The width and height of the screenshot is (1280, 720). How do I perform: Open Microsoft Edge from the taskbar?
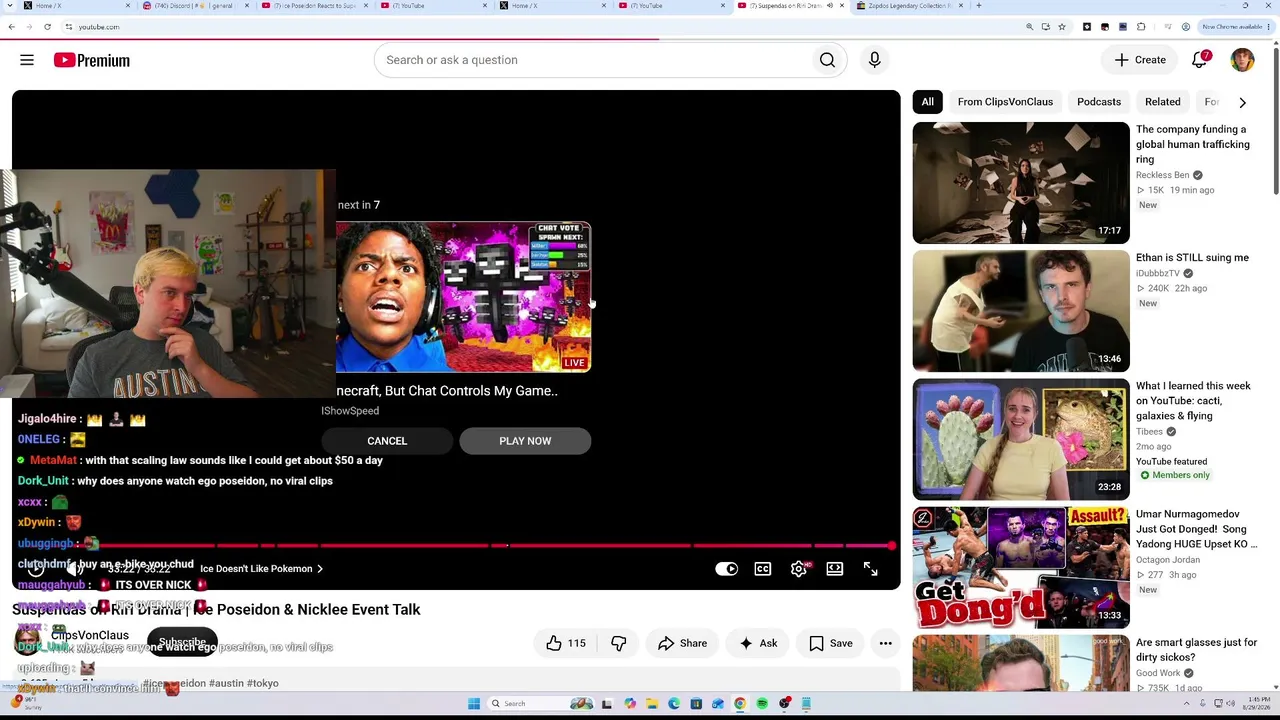click(674, 703)
